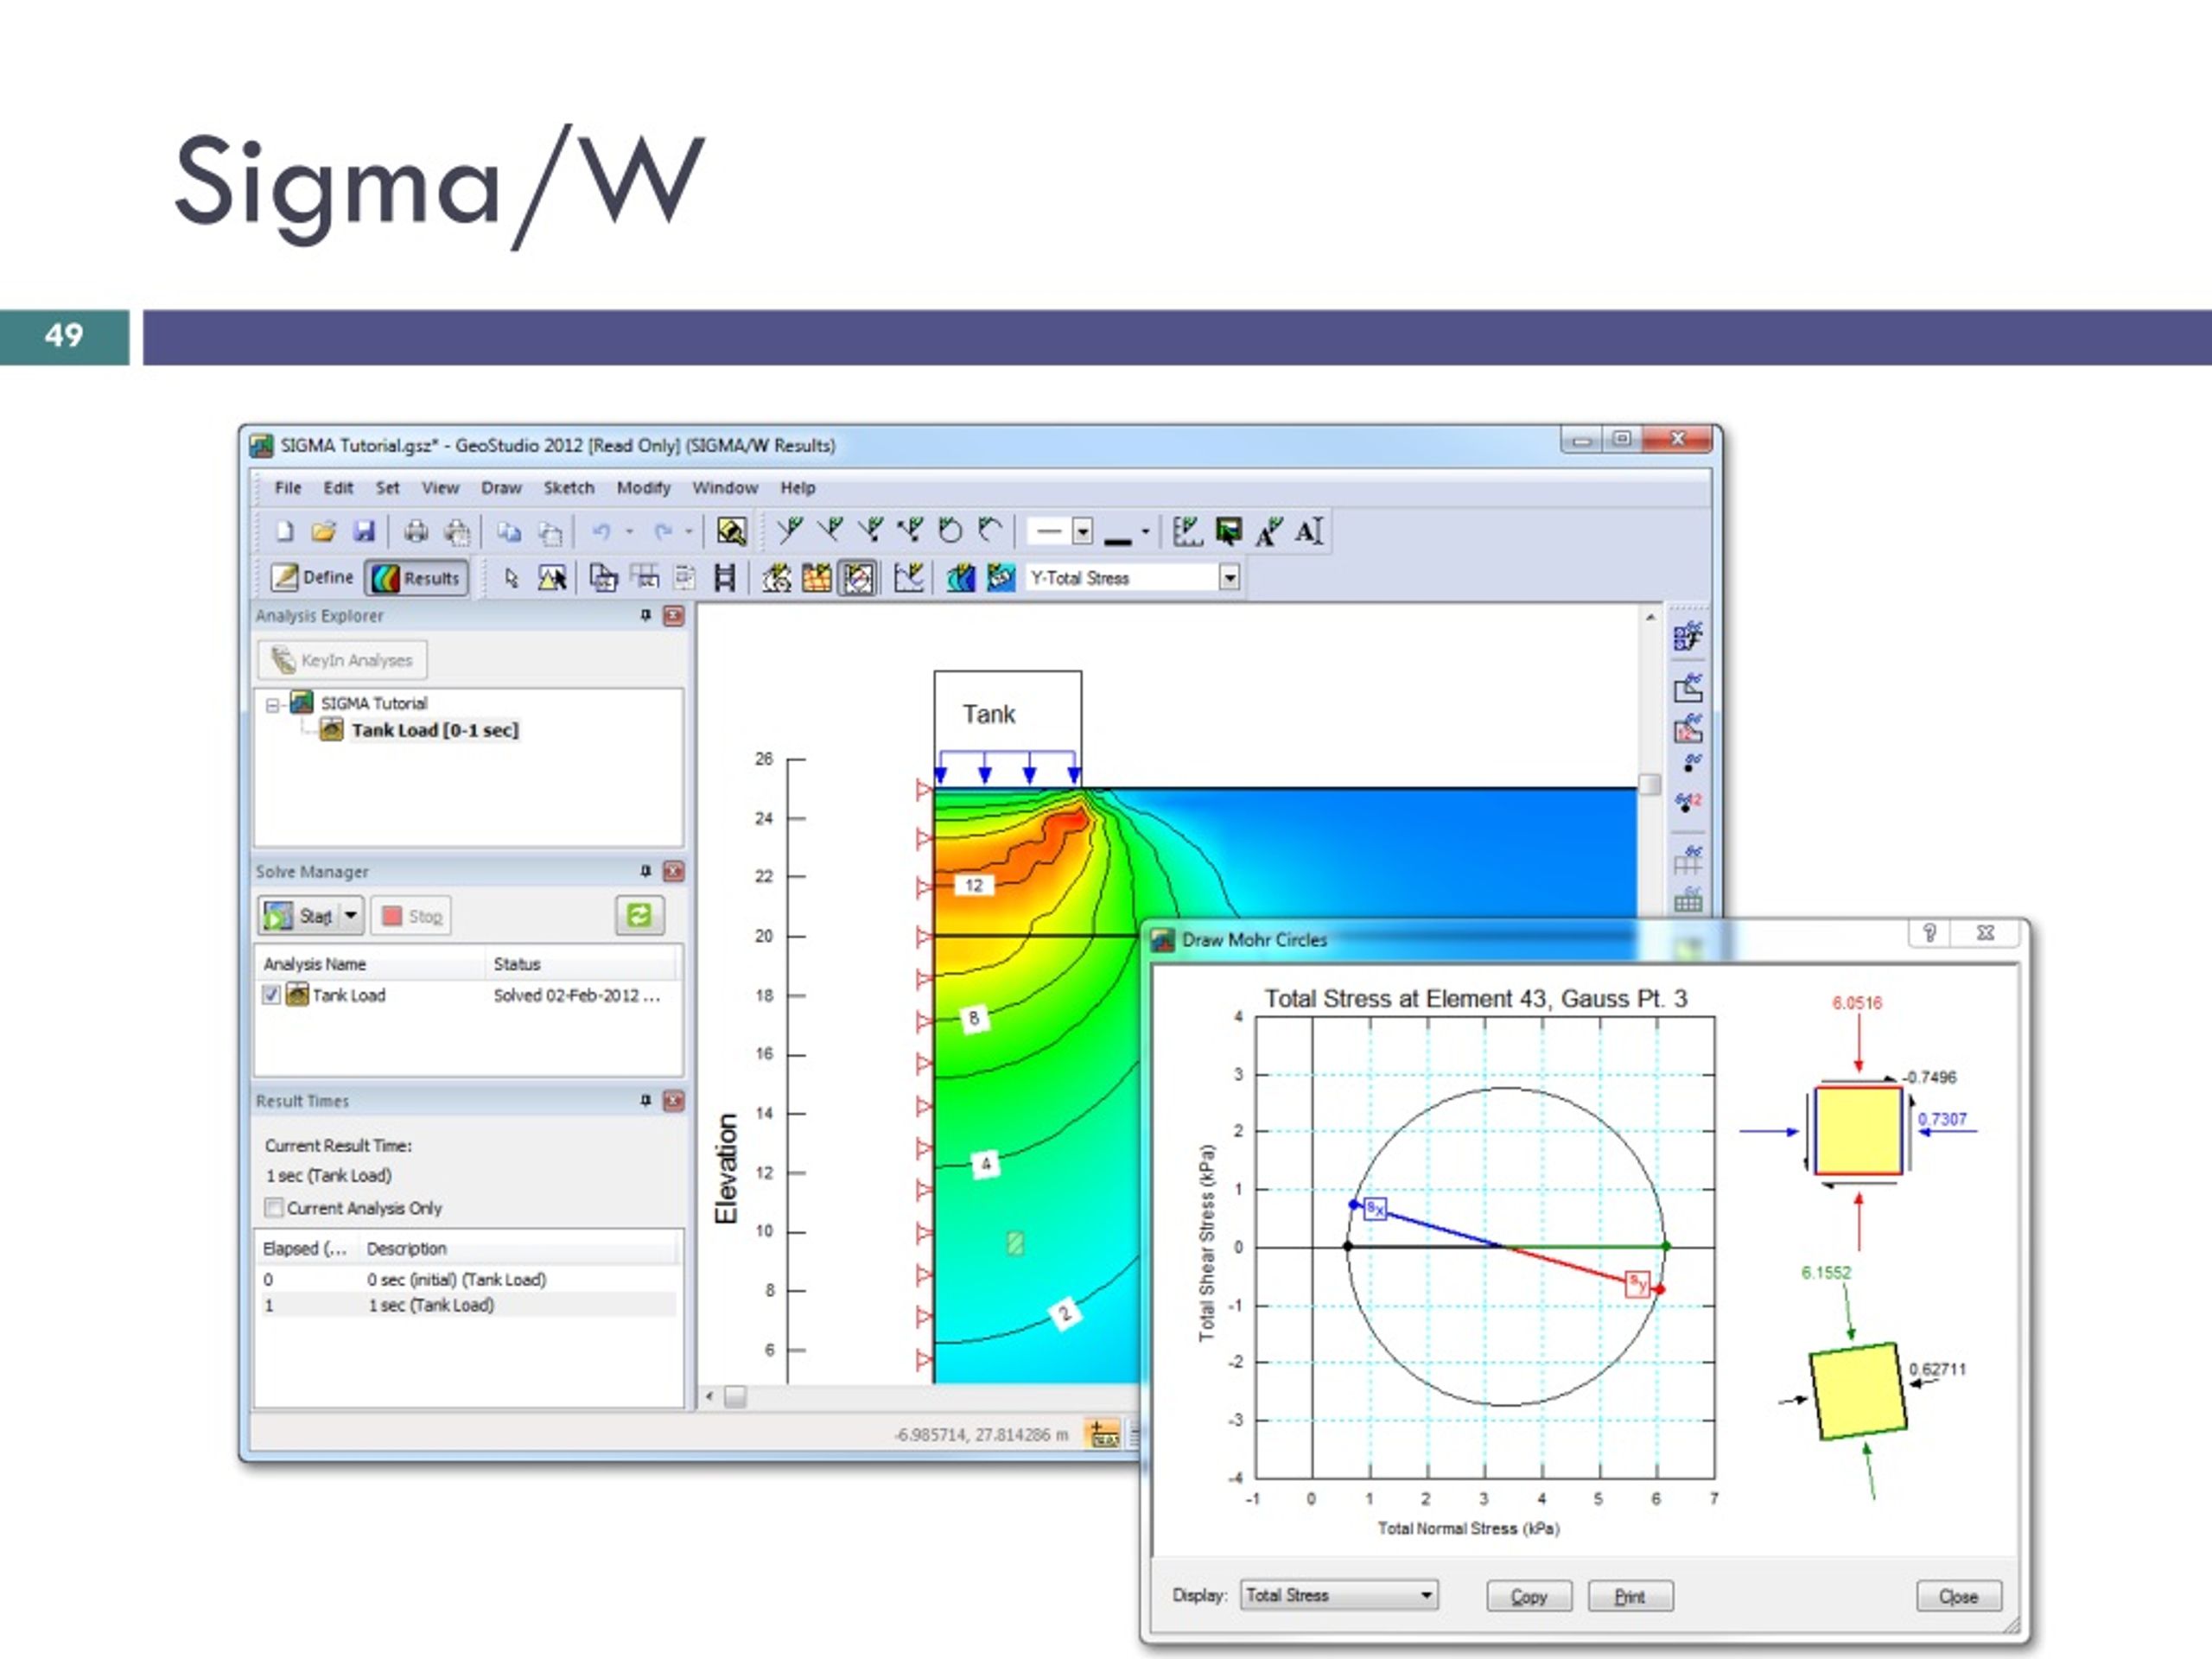Pin the Solve Manager panel

pyautogui.click(x=646, y=872)
